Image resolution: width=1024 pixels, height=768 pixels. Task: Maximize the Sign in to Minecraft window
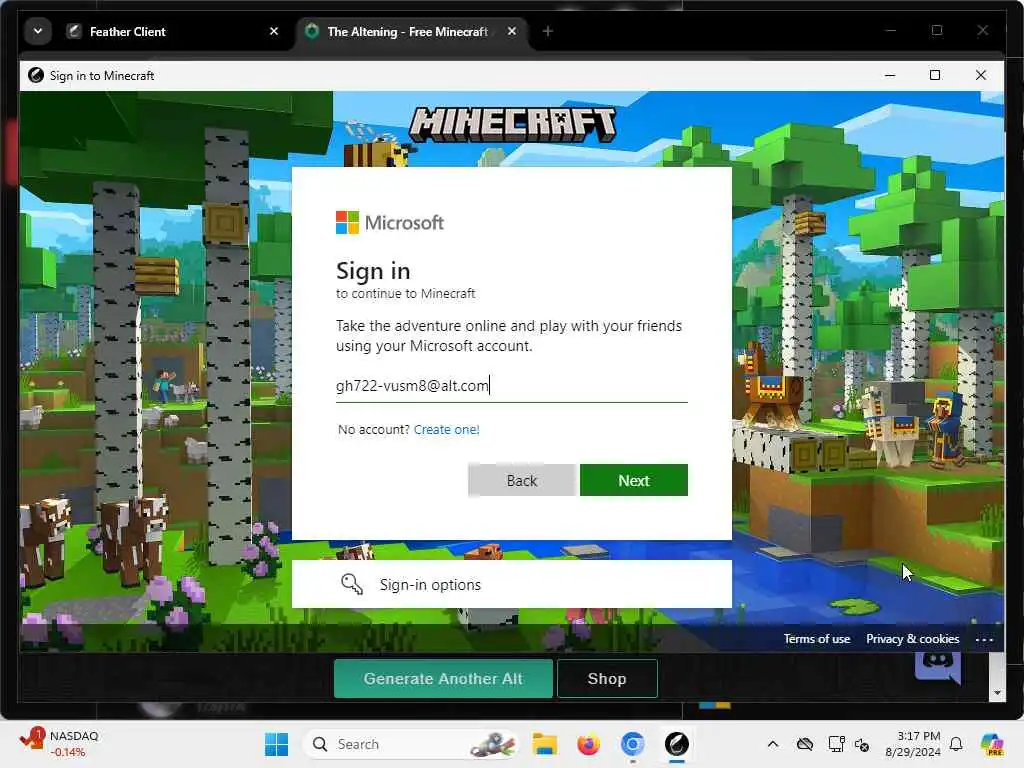pyautogui.click(x=935, y=75)
